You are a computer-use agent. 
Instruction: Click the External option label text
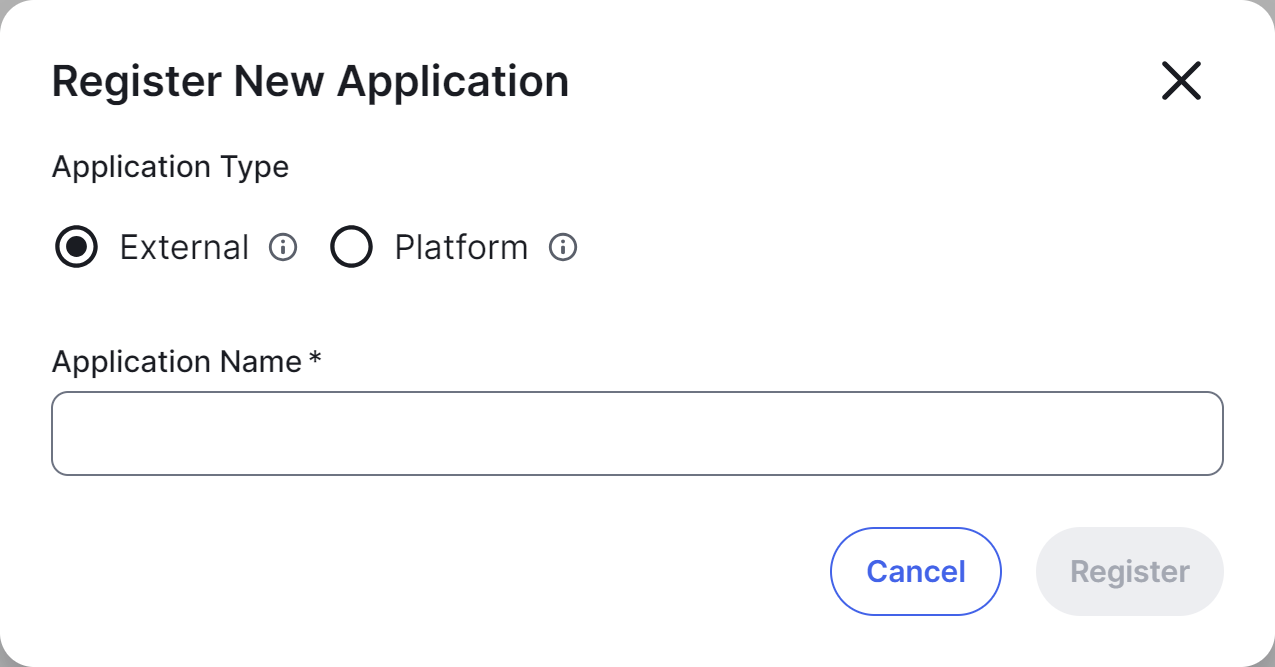[x=184, y=247]
